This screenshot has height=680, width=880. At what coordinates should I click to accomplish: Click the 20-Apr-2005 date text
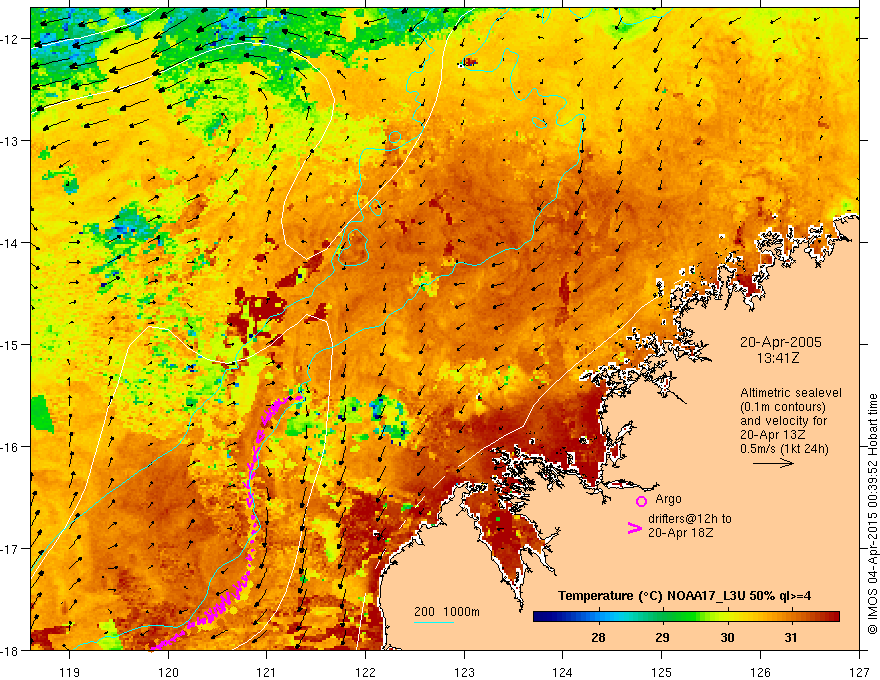(781, 342)
